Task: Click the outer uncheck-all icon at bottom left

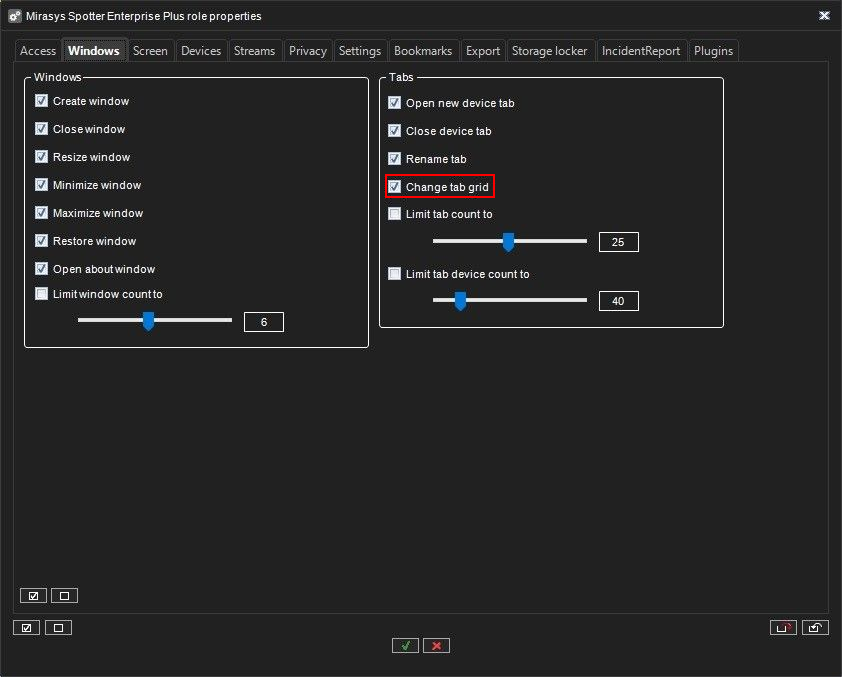Action: tap(58, 628)
